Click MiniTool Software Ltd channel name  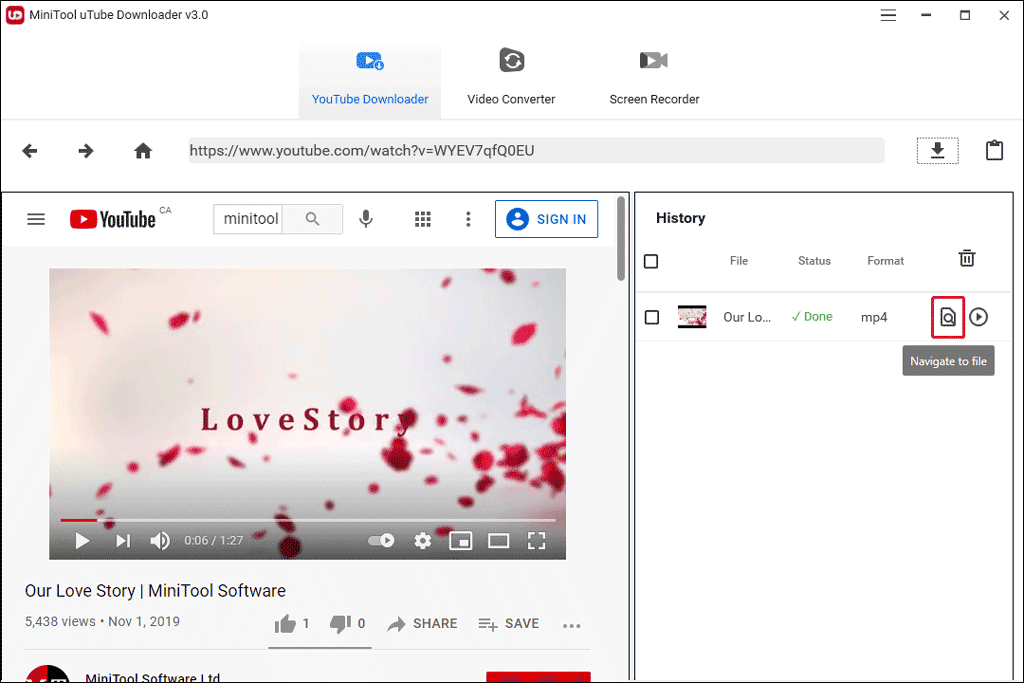[x=152, y=677]
